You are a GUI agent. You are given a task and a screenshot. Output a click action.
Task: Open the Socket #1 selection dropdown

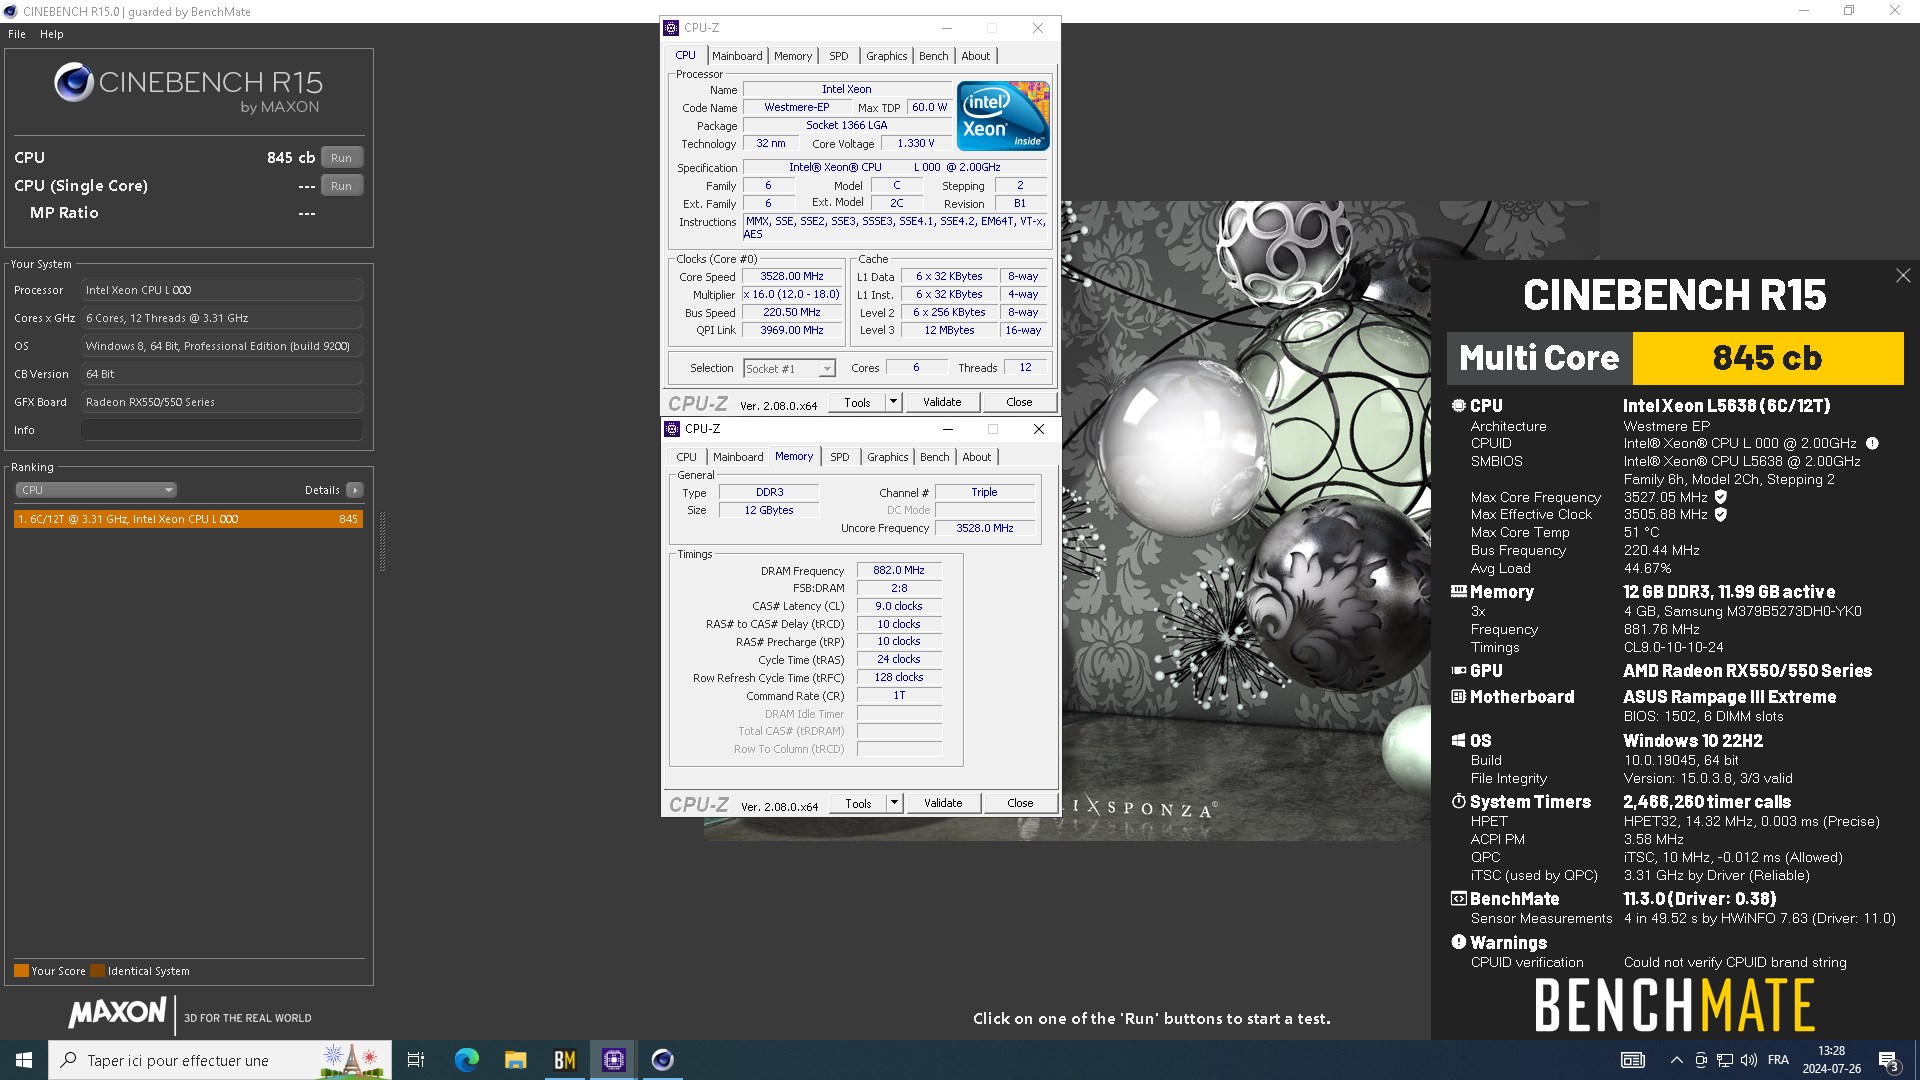click(789, 369)
